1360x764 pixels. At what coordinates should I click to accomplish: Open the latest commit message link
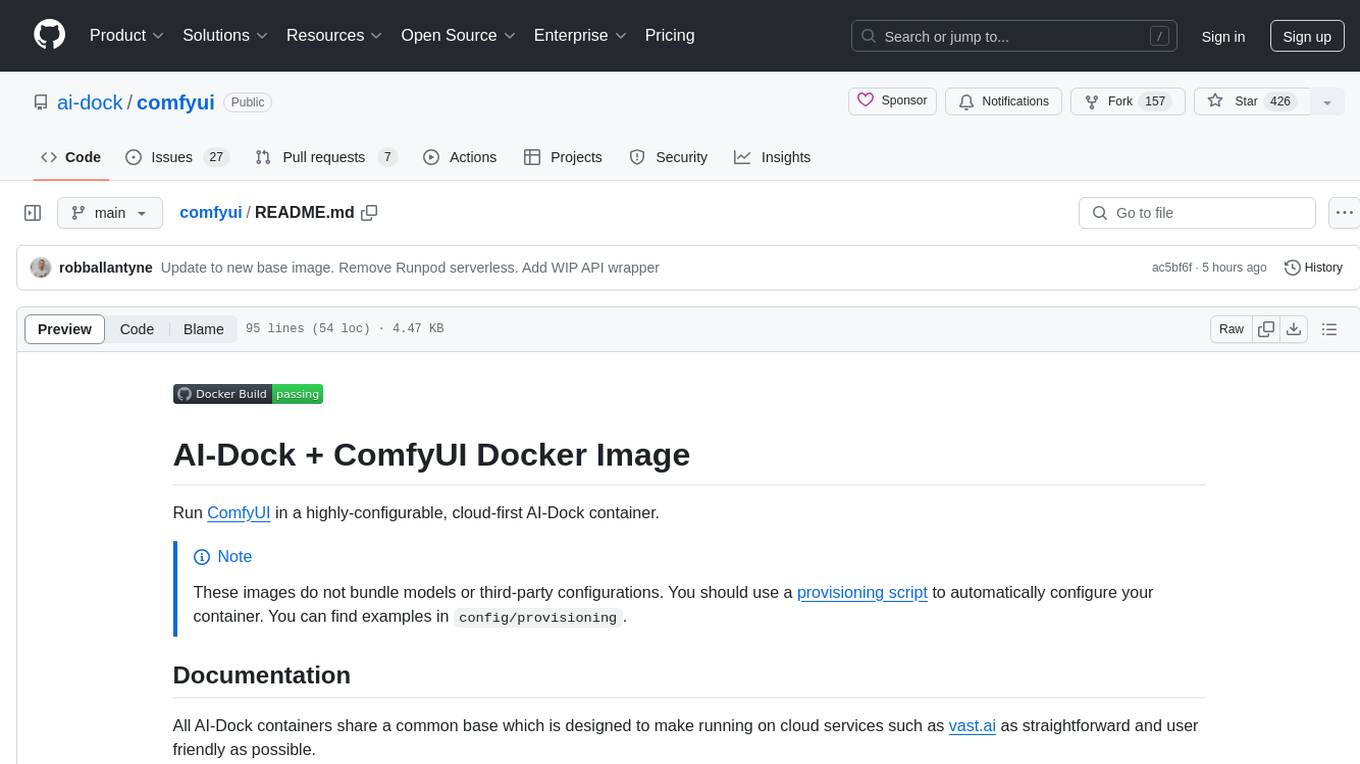(410, 267)
